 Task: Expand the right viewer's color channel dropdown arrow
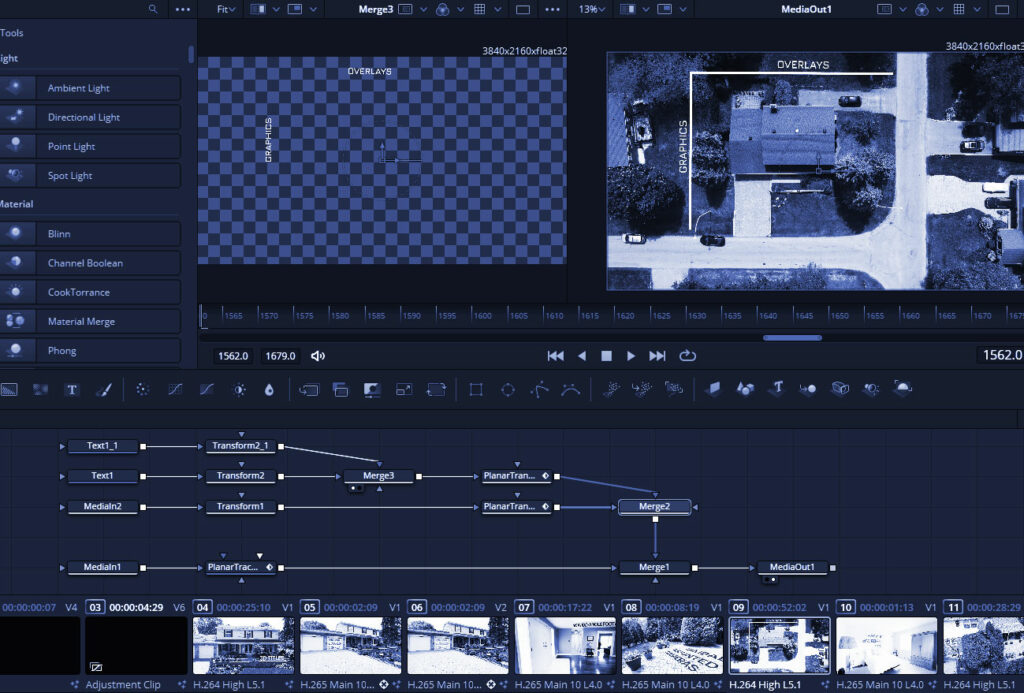940,9
